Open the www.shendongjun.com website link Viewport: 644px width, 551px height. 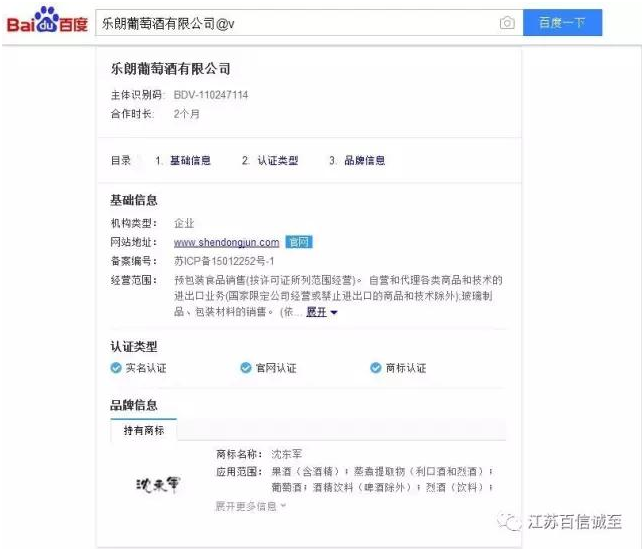[x=226, y=243]
